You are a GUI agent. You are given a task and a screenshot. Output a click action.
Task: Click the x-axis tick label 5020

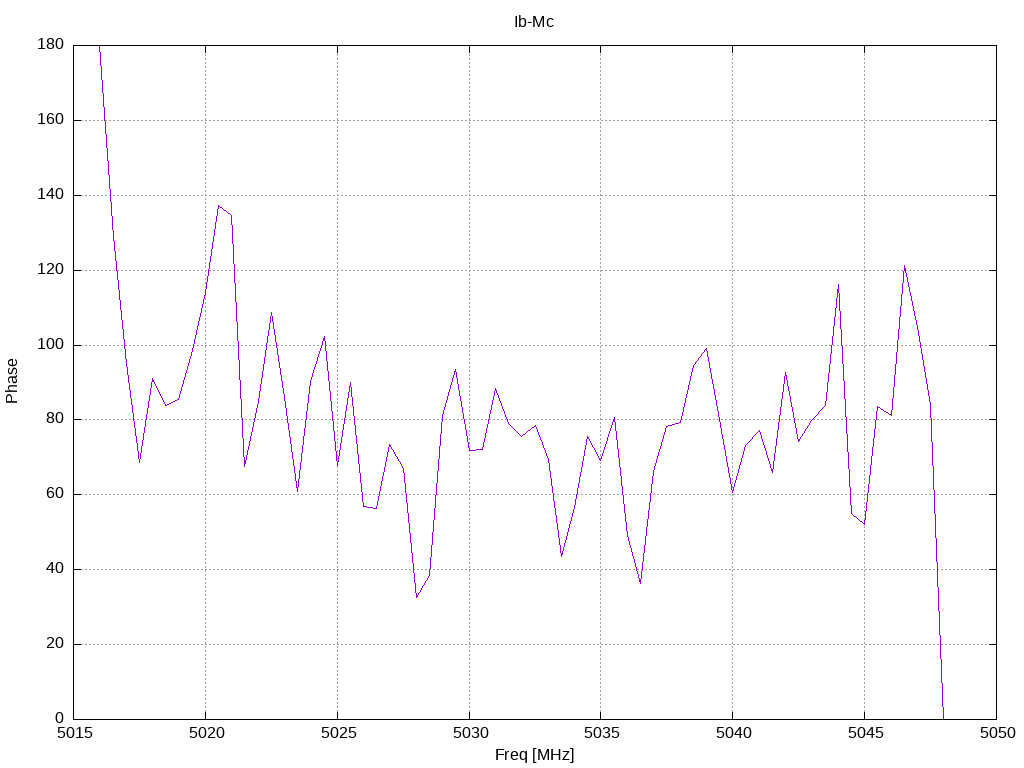(x=206, y=733)
